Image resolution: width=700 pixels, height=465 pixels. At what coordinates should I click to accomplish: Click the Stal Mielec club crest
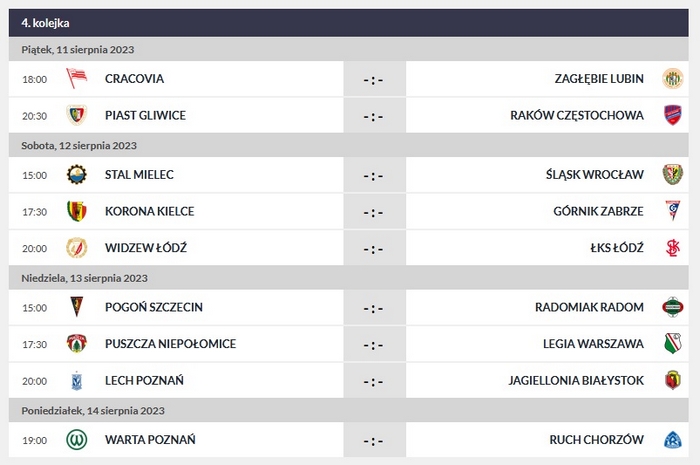pyautogui.click(x=76, y=175)
